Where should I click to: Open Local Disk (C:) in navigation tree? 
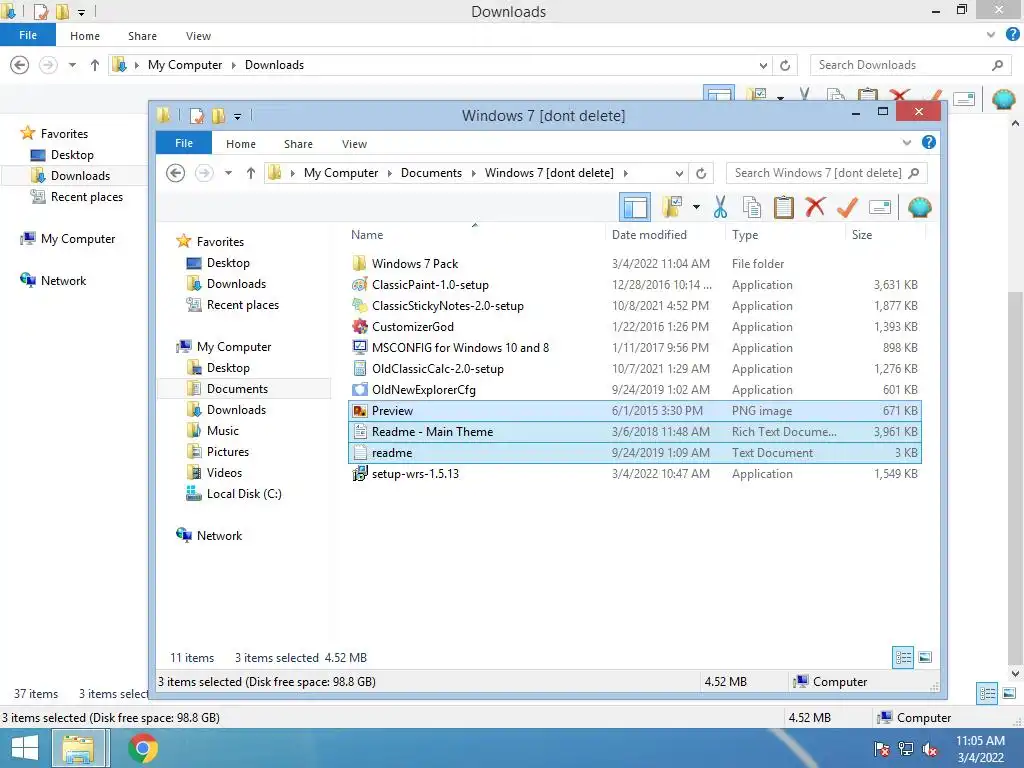(x=244, y=494)
